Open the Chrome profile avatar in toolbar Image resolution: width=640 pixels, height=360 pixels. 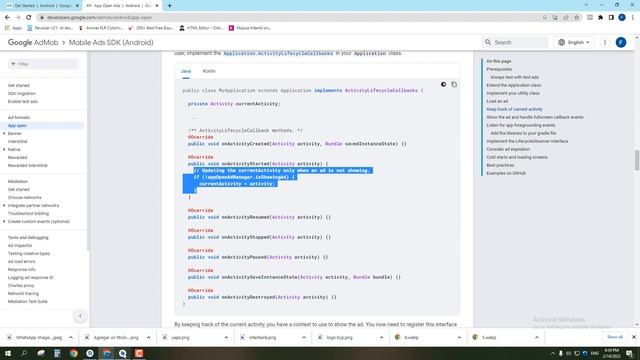click(x=622, y=18)
